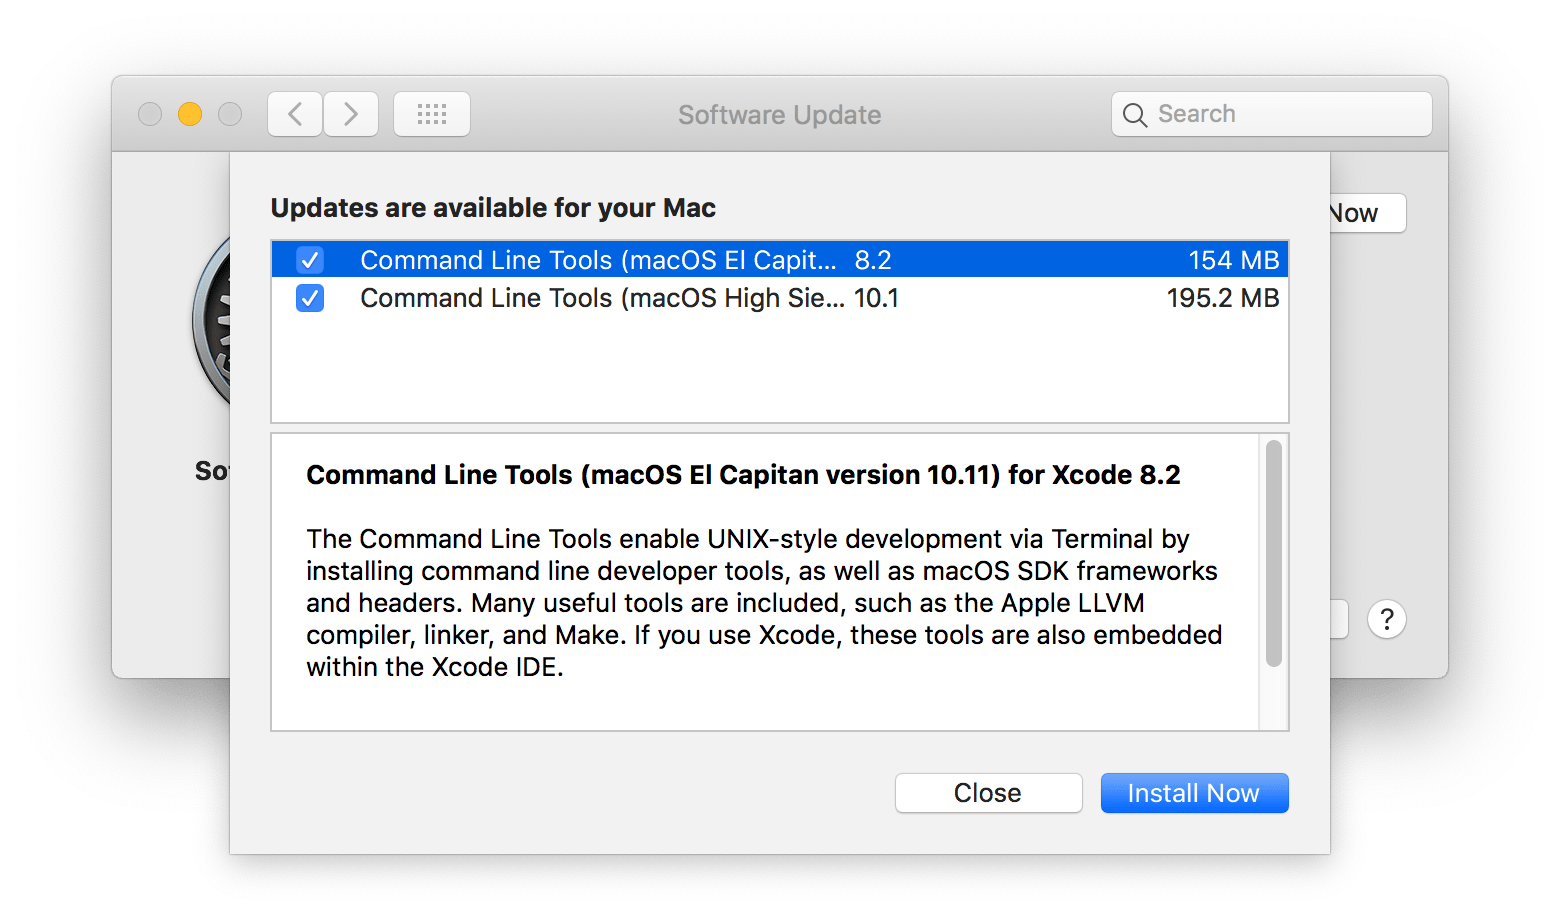Click the green zoom traffic light
Image resolution: width=1560 pixels, height=908 pixels.
[230, 114]
